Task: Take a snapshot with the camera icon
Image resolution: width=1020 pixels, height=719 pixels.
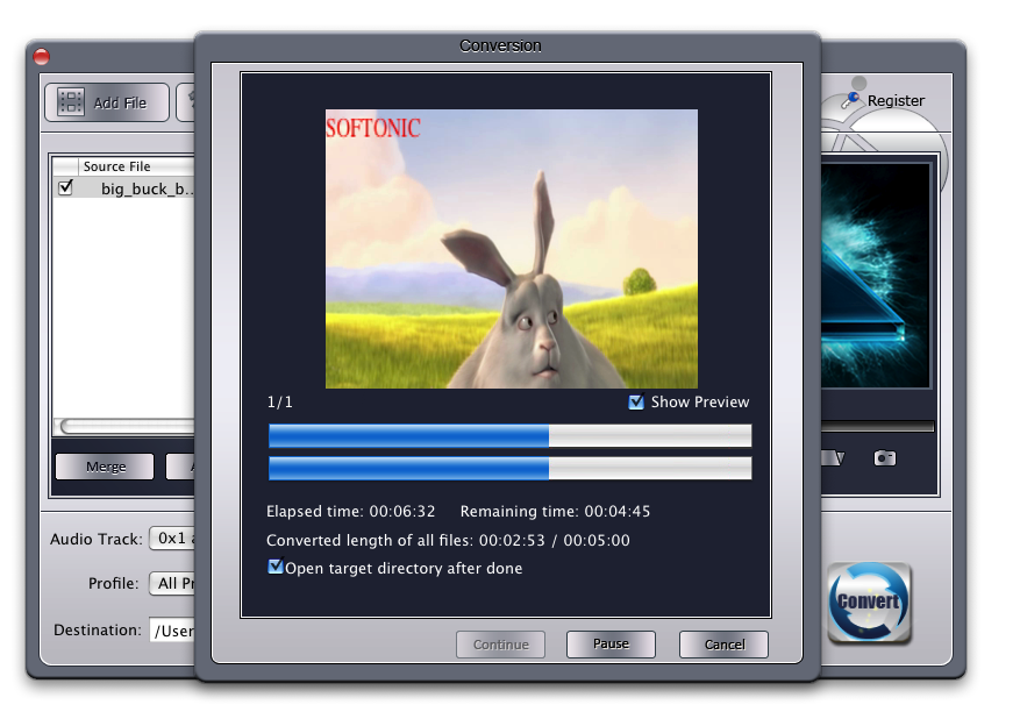Action: [x=885, y=458]
